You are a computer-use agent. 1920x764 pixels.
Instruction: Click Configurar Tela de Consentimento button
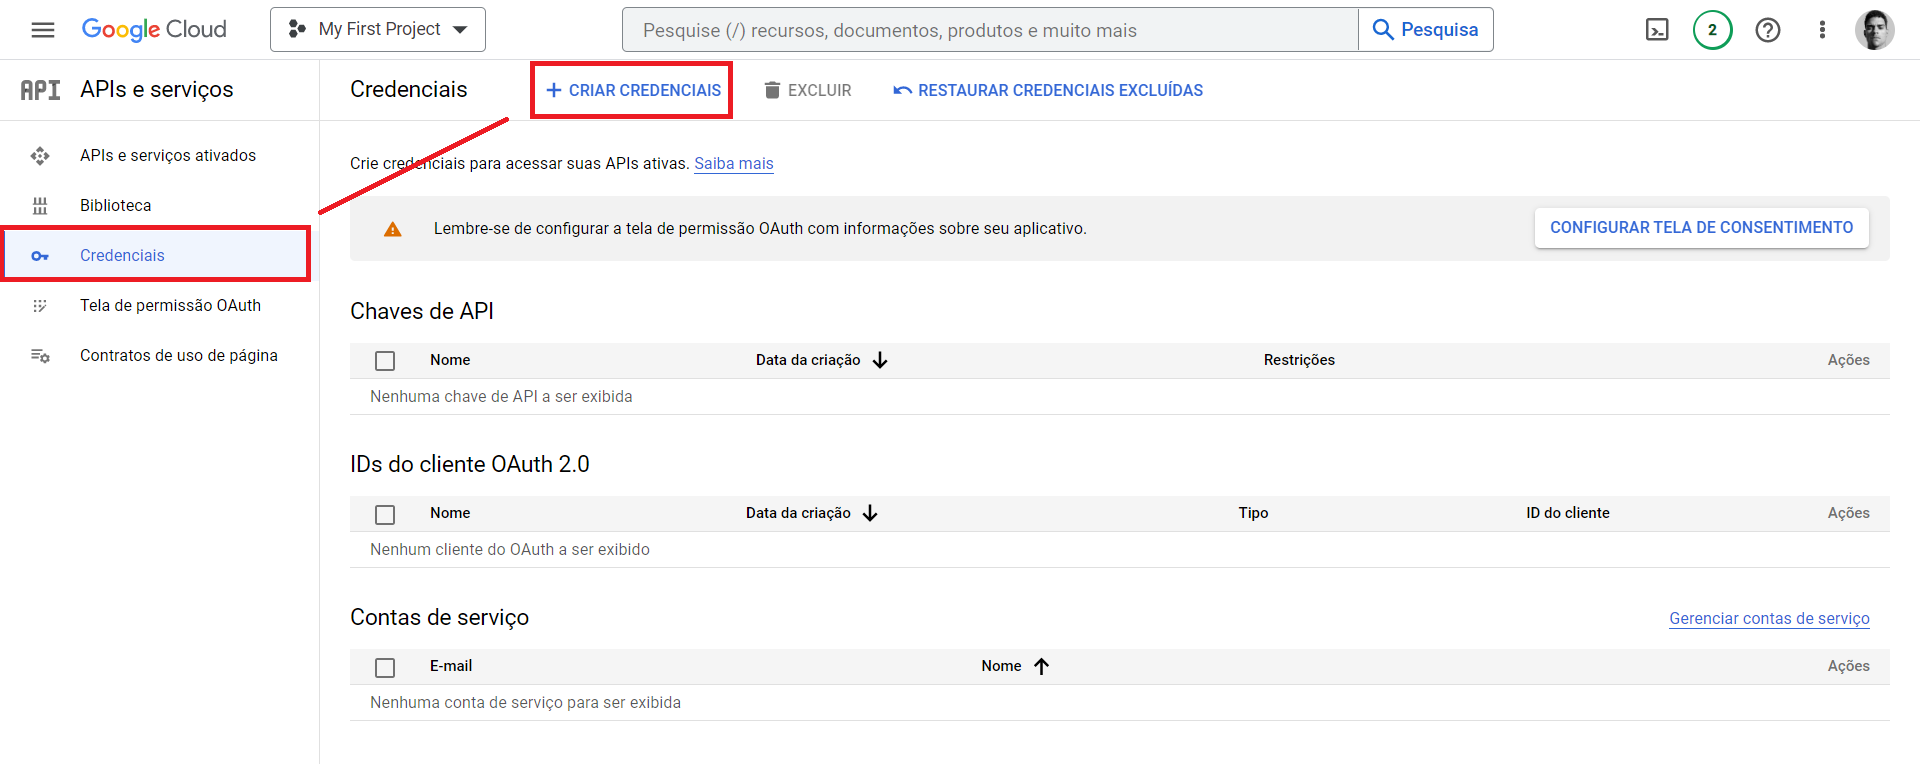click(x=1701, y=228)
